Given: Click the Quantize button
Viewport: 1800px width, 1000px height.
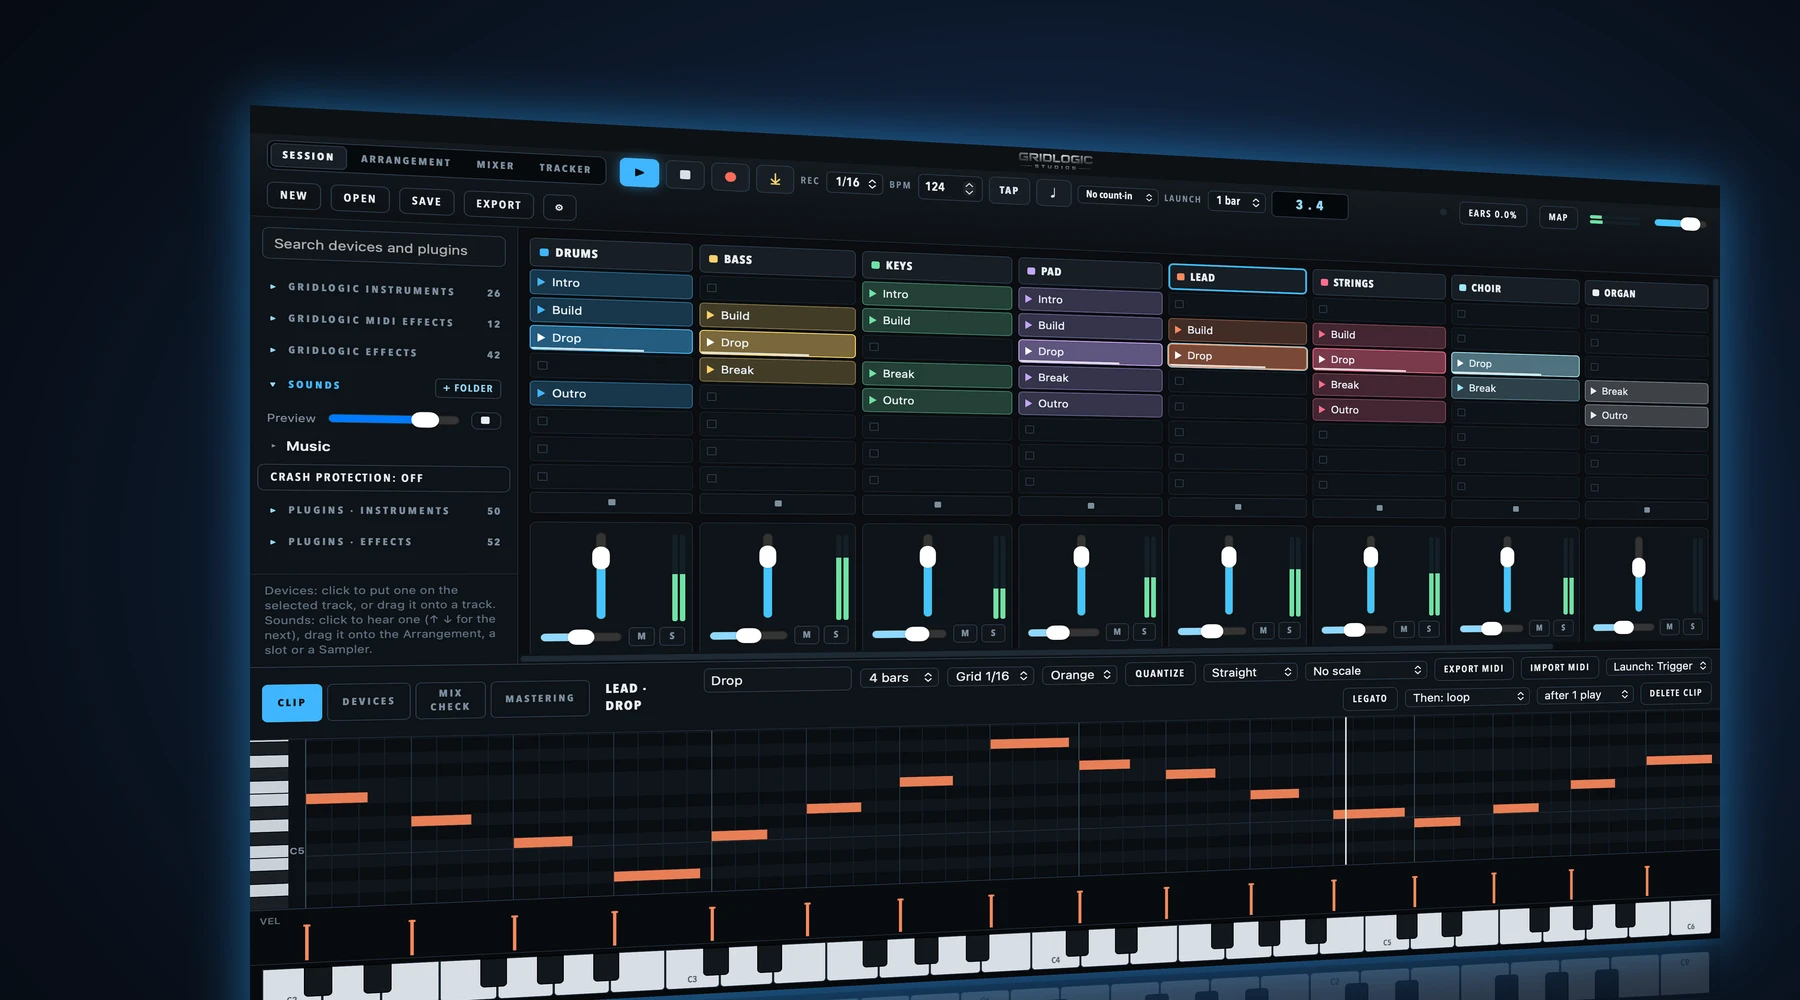Looking at the screenshot, I should (x=1160, y=674).
